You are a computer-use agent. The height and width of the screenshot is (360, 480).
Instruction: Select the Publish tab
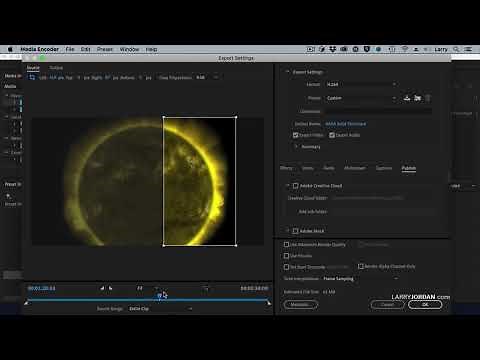click(409, 168)
